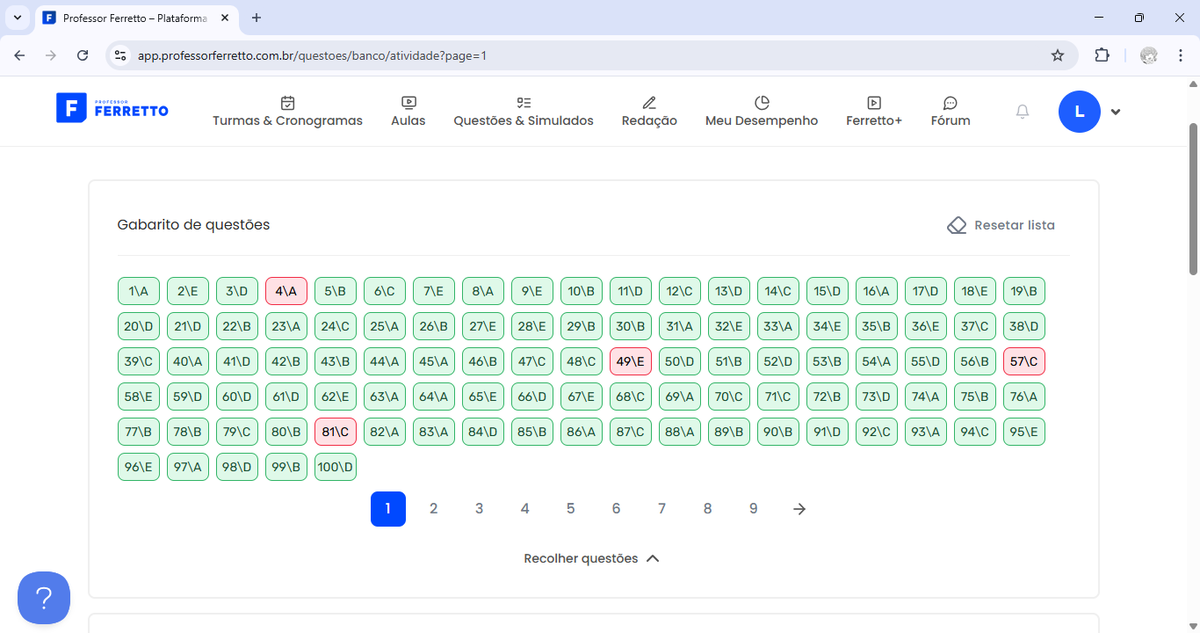
Task: Select current page 1 button
Action: [x=388, y=509]
